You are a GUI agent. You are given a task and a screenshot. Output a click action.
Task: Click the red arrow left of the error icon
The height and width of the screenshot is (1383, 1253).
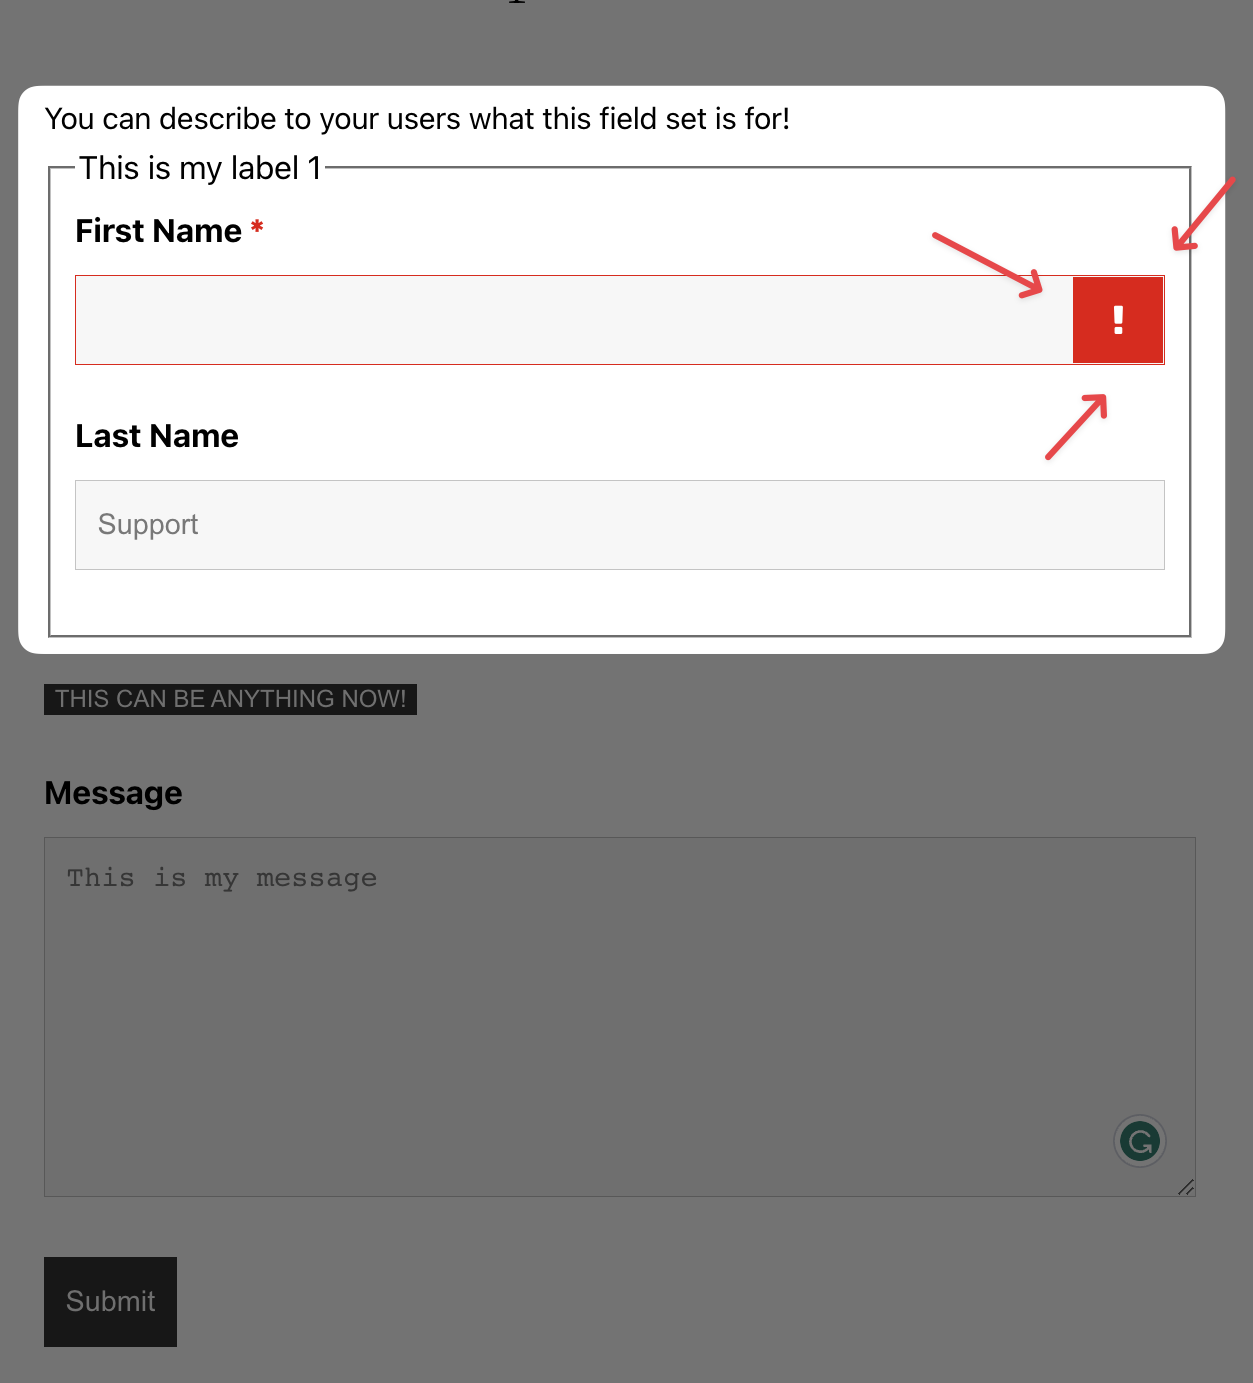[x=988, y=265]
